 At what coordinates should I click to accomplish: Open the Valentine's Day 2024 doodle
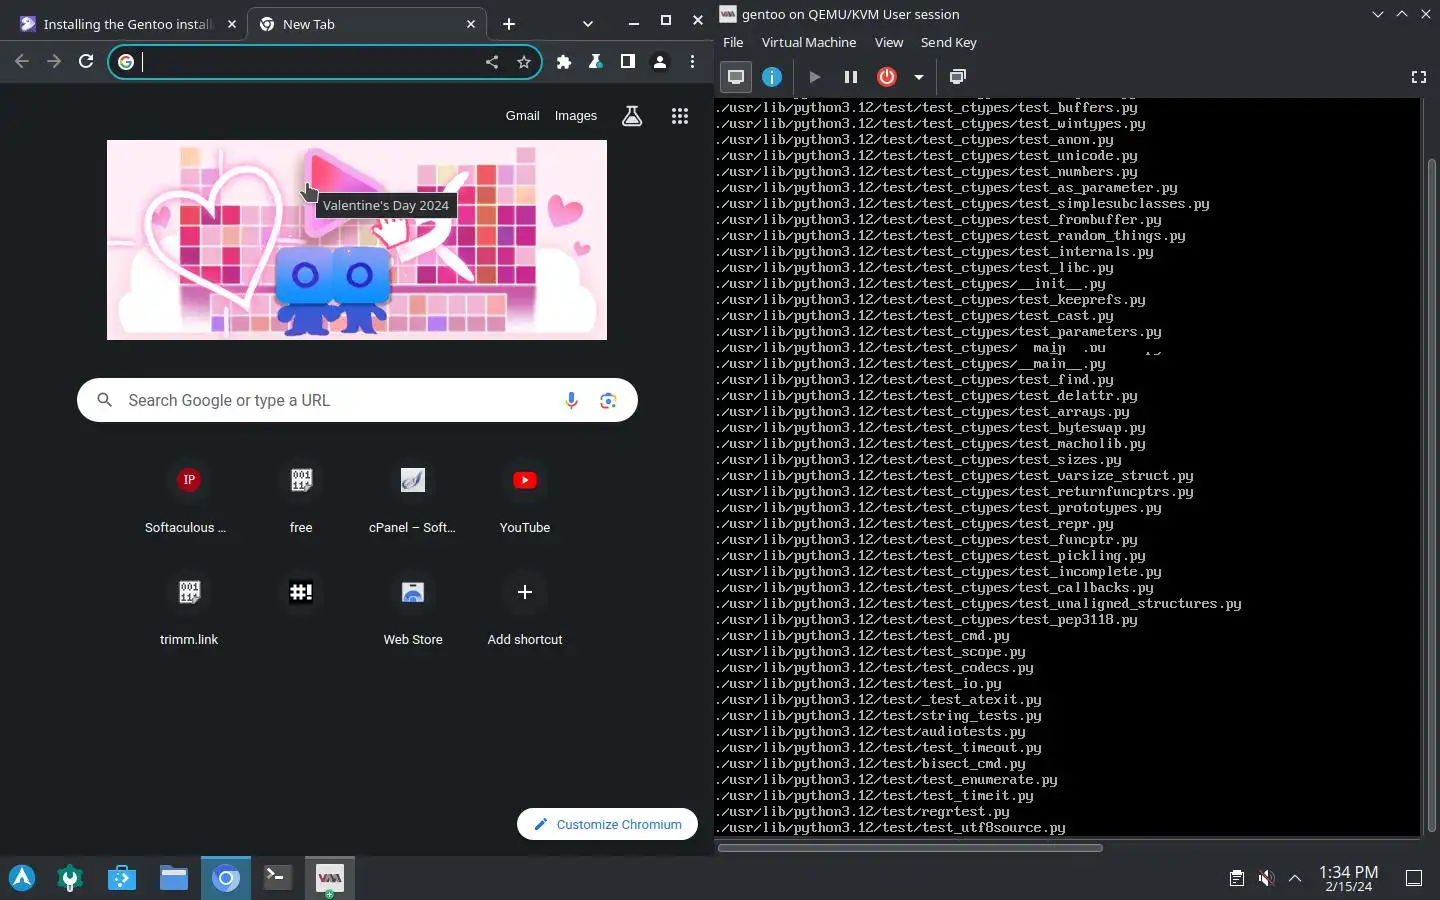pyautogui.click(x=357, y=240)
